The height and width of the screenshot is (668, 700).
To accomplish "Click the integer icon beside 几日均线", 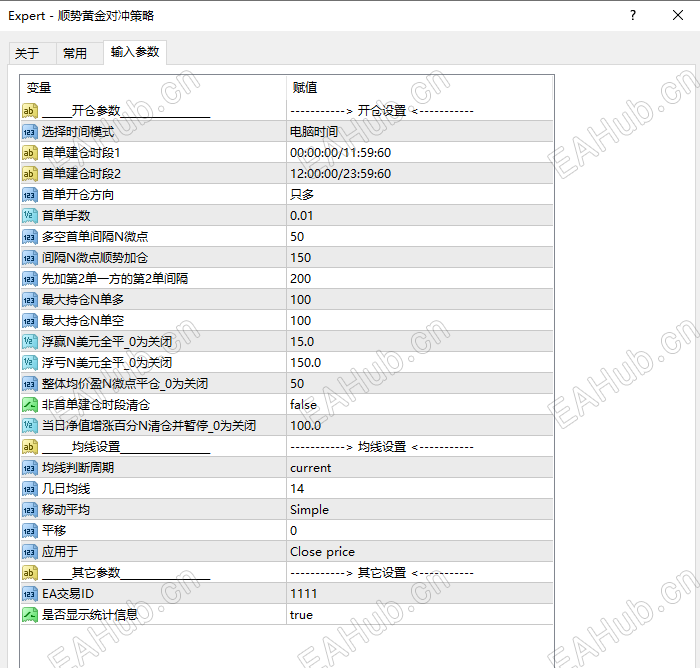I will (29, 488).
